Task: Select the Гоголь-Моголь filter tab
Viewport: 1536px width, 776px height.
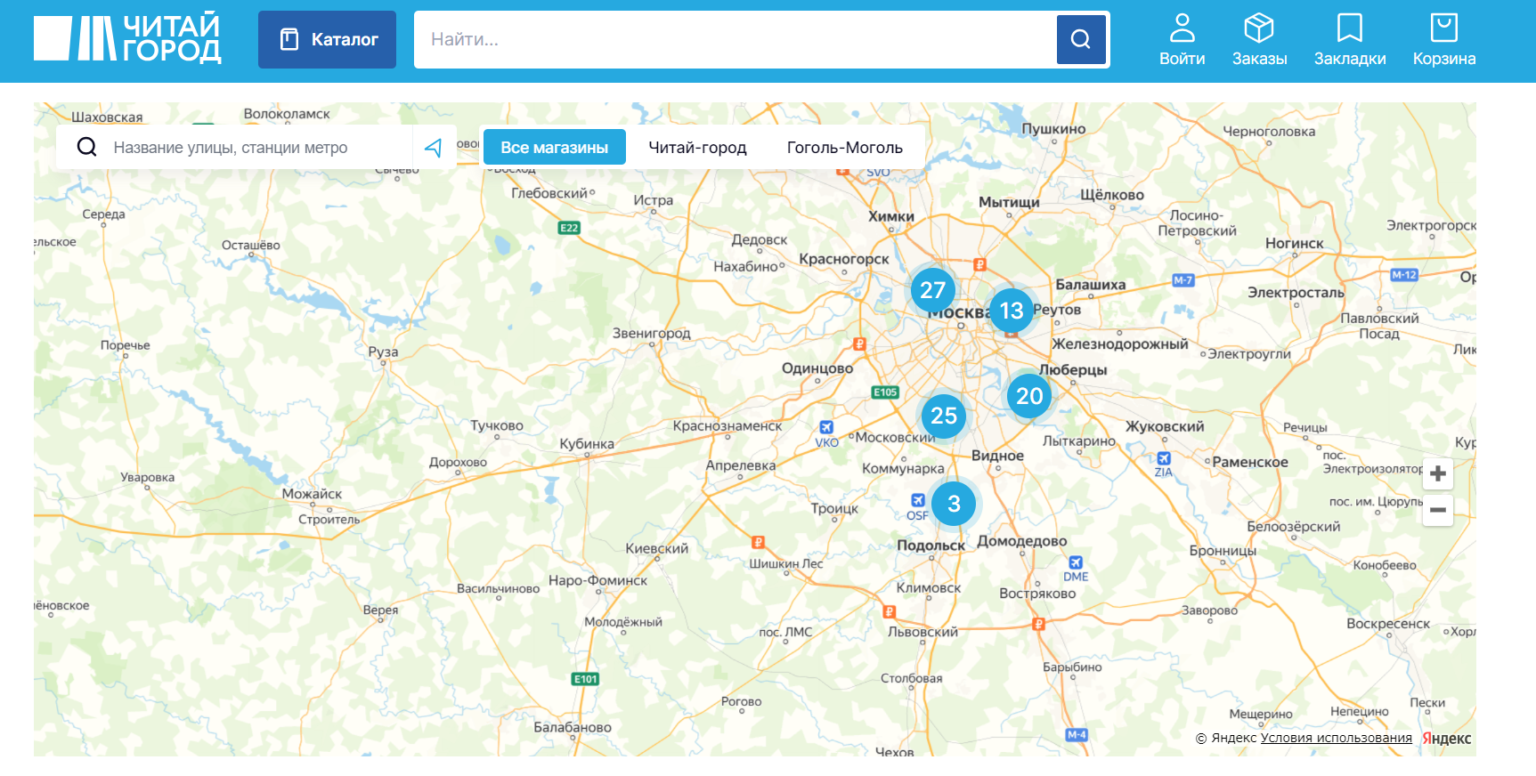Action: (x=845, y=147)
